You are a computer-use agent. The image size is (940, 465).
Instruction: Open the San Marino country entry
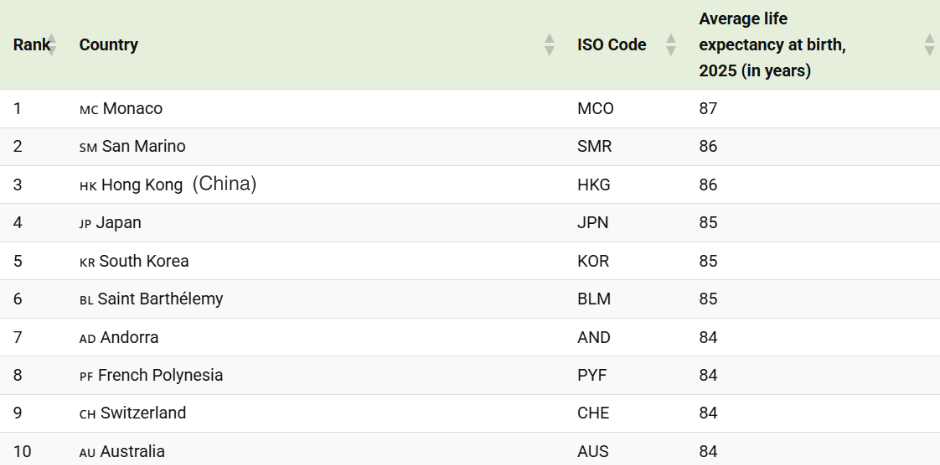(143, 146)
